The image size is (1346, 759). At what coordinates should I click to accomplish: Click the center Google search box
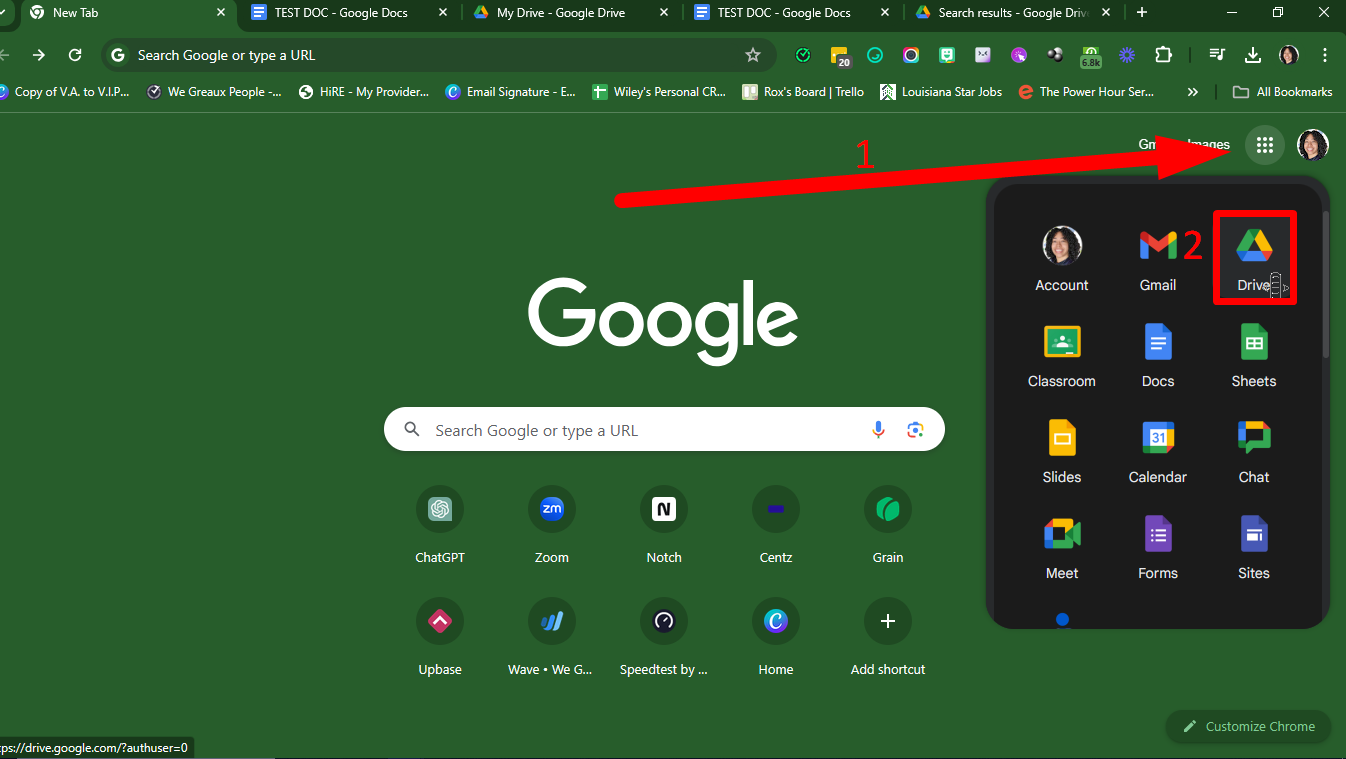tap(640, 430)
